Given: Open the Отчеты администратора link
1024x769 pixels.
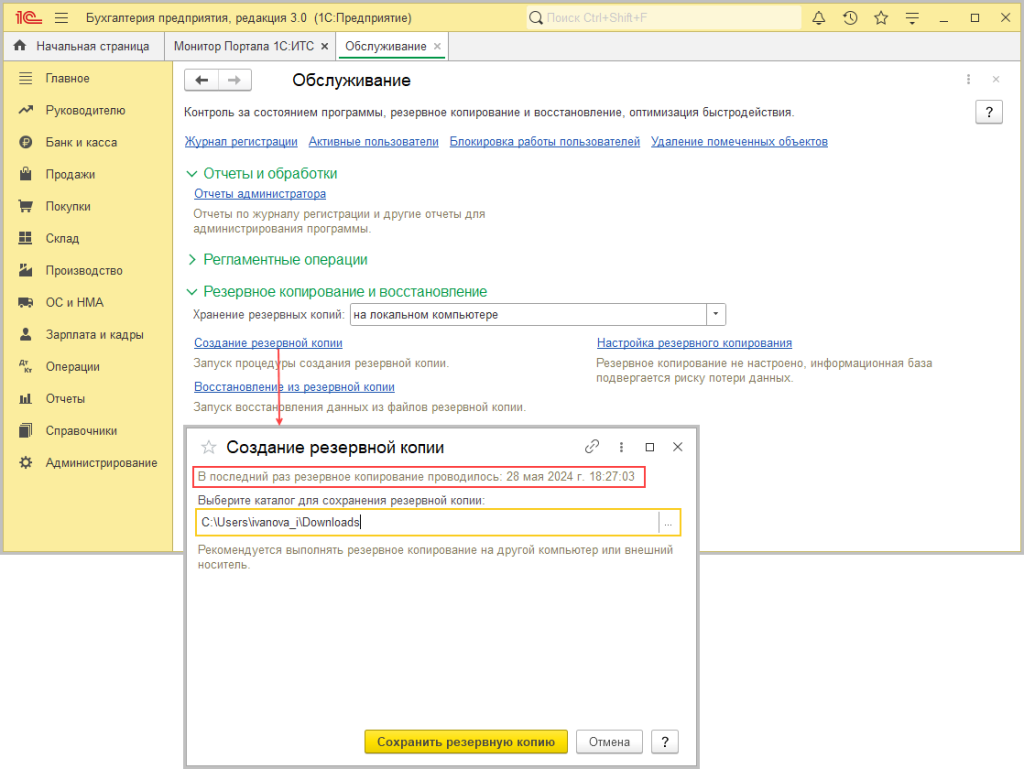Looking at the screenshot, I should coord(260,194).
